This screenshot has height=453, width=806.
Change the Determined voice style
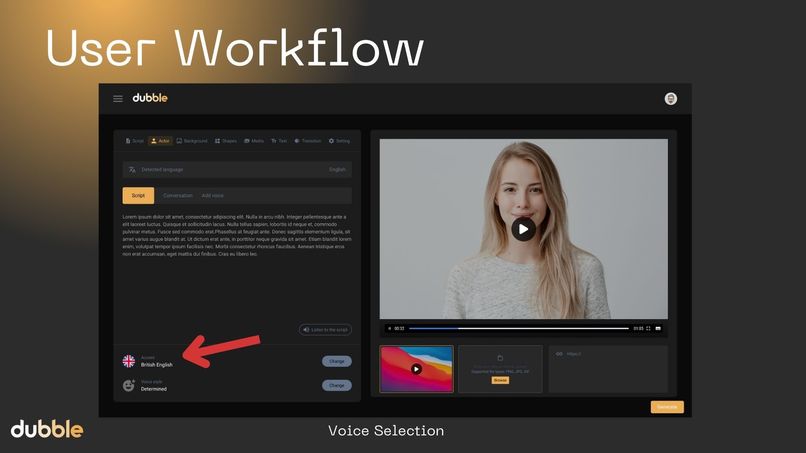point(337,385)
